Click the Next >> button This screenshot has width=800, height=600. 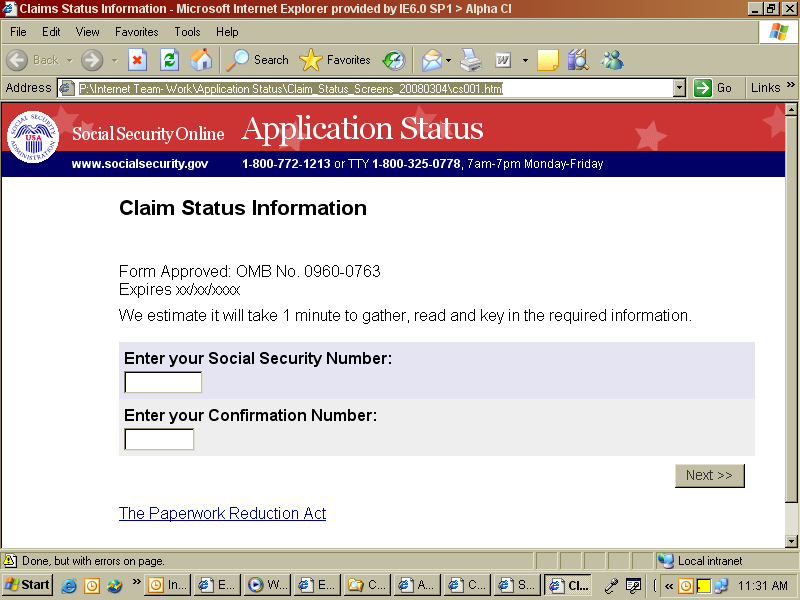tap(710, 476)
